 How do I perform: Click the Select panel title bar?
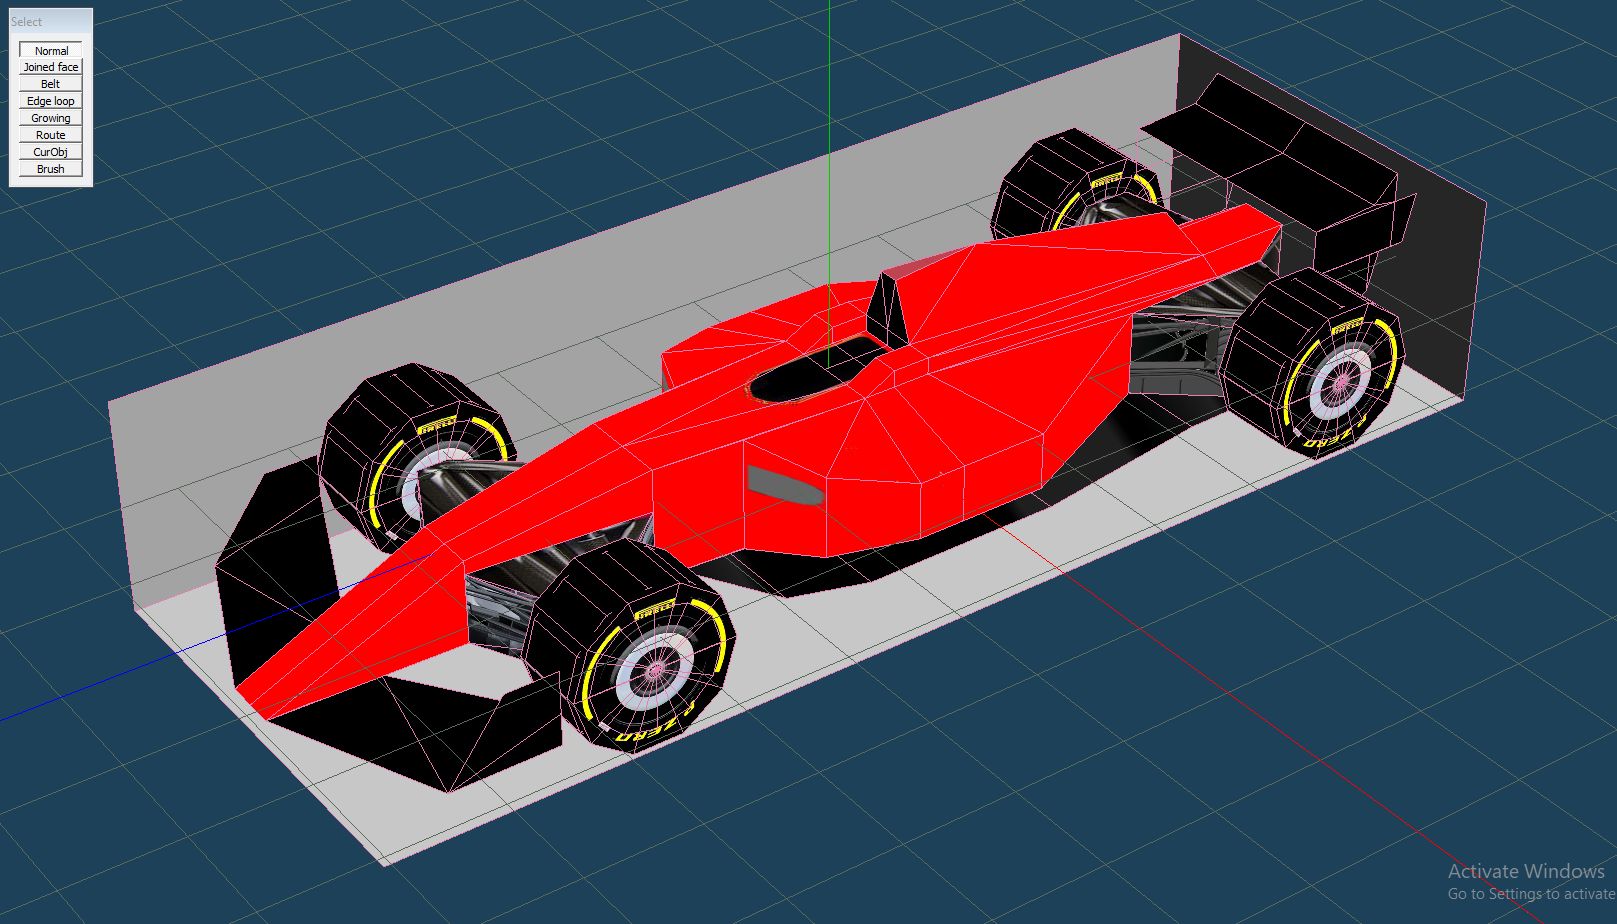51,21
